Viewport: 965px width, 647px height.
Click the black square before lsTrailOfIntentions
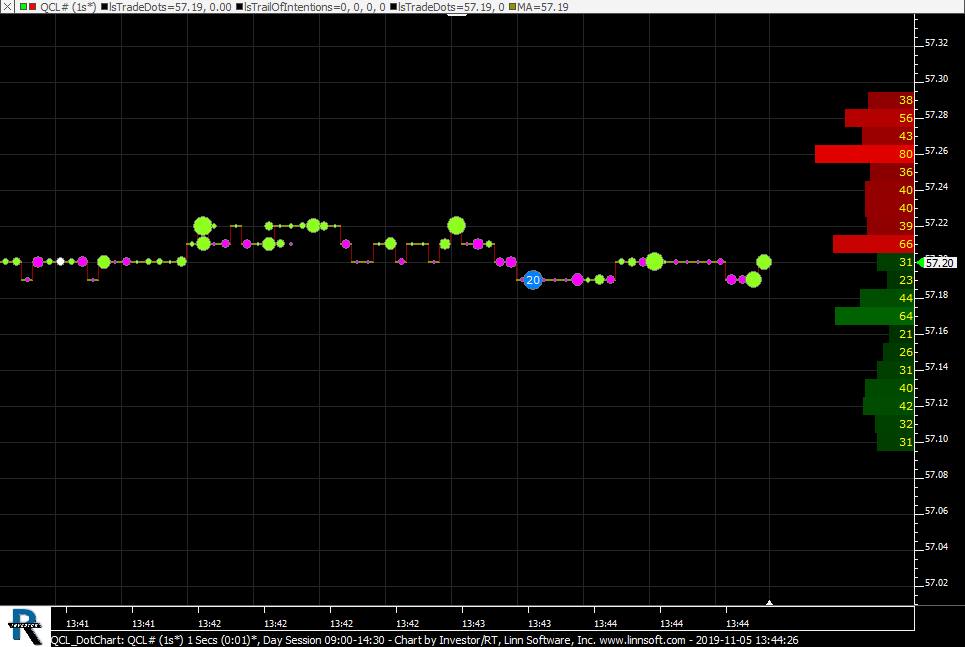239,7
